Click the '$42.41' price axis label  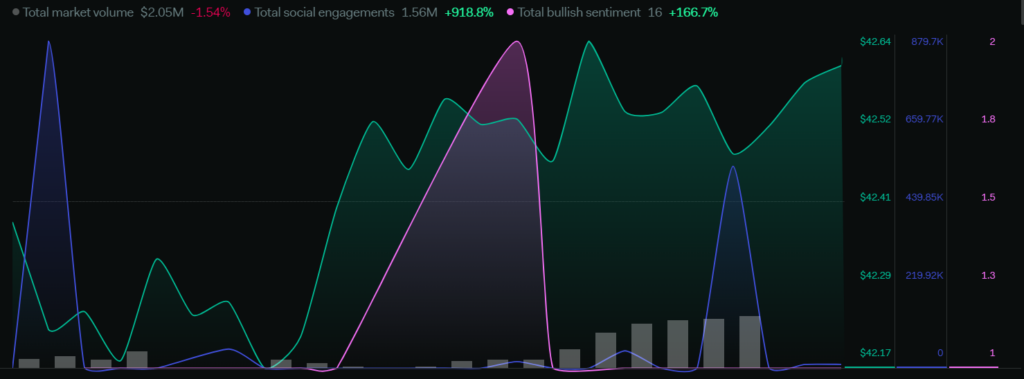[x=875, y=197]
